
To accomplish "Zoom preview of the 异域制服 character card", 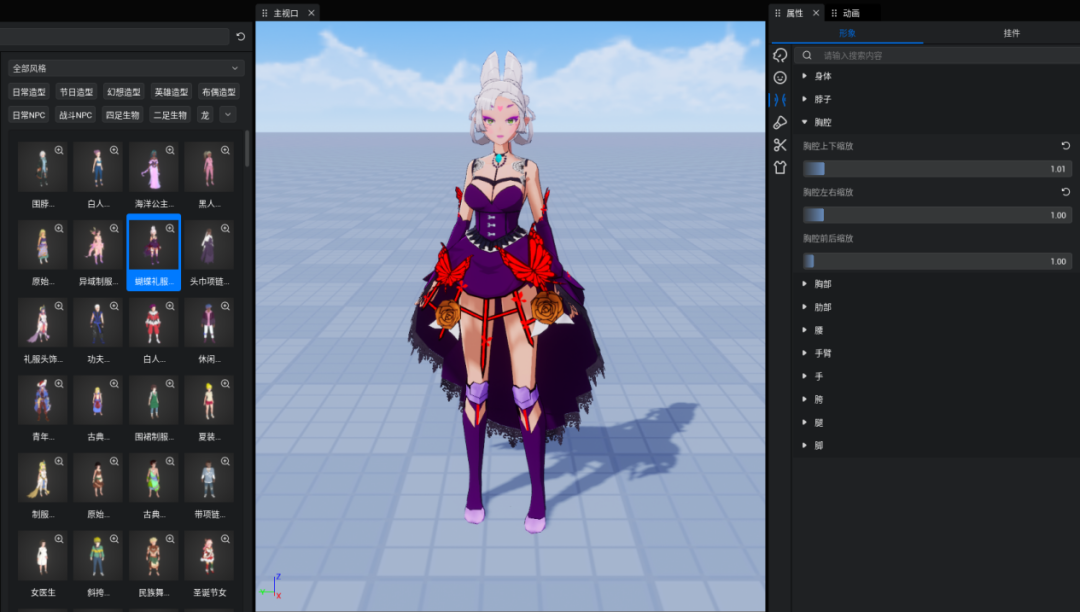I will coord(114,228).
